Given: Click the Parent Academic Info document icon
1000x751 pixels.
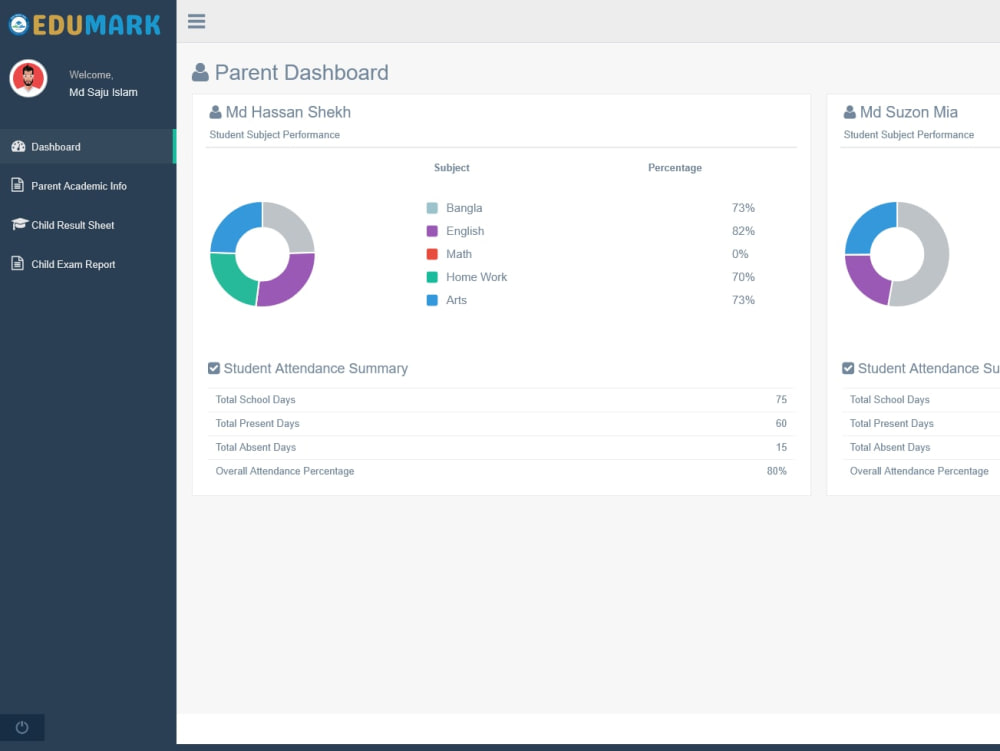Looking at the screenshot, I should point(18,185).
